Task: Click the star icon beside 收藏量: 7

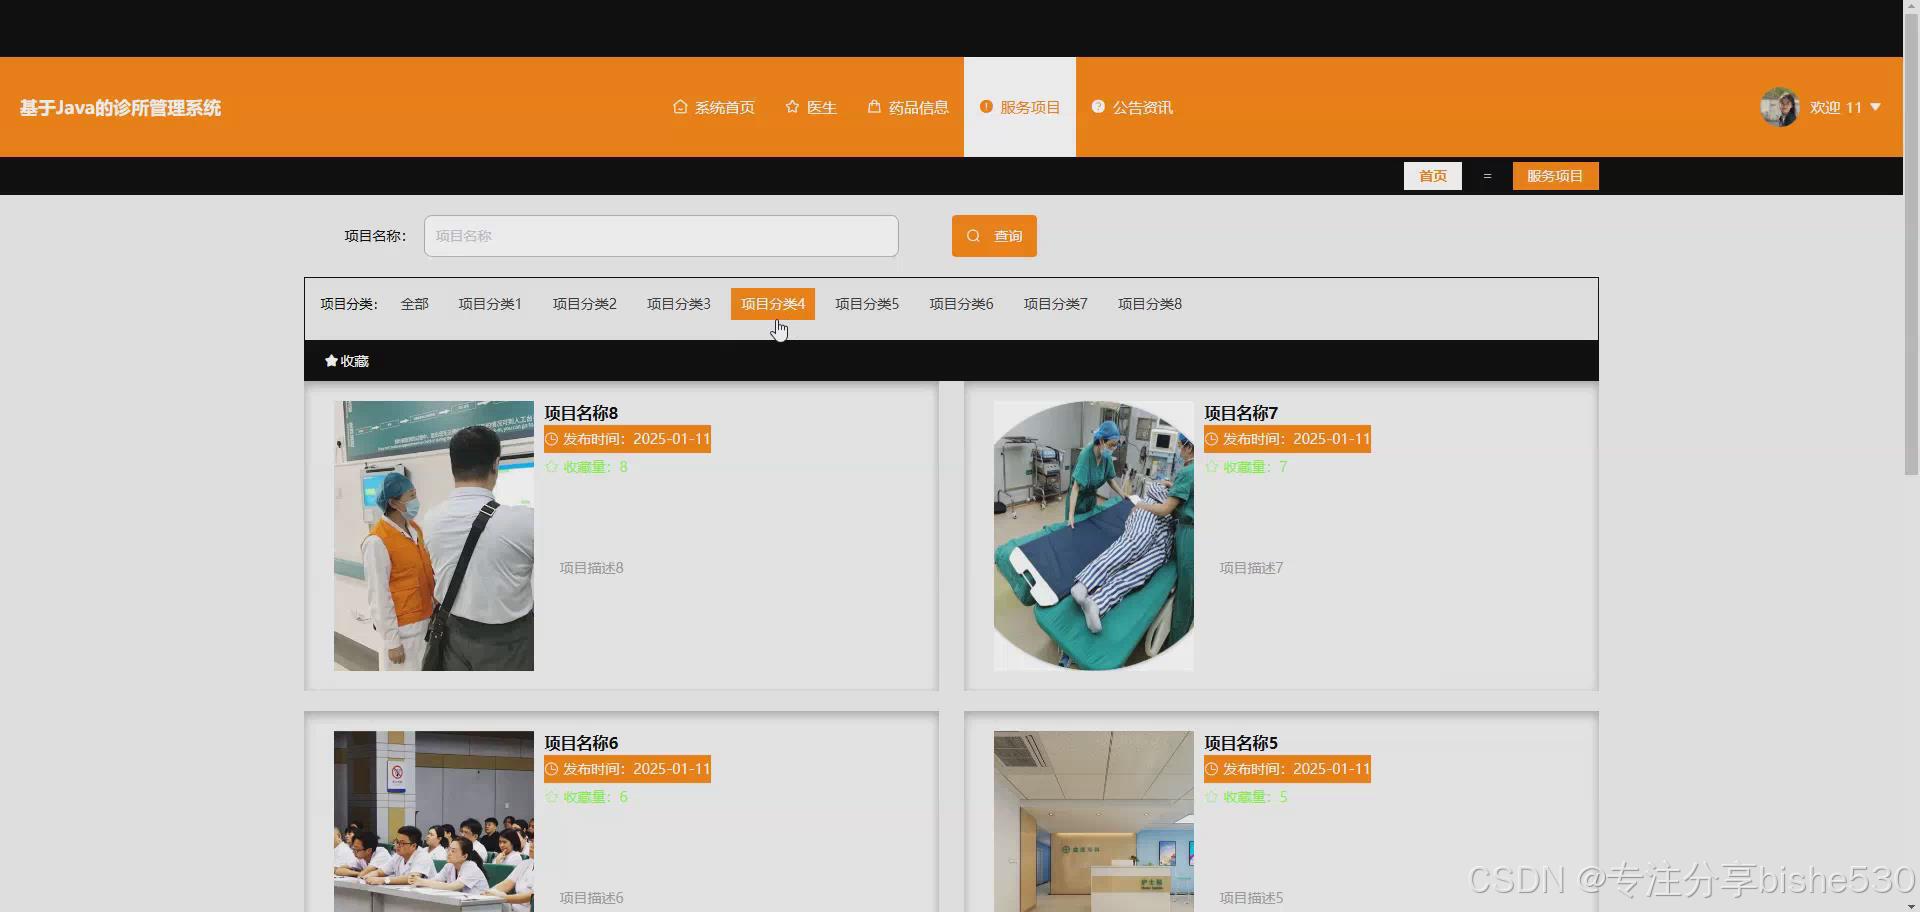Action: coord(1211,467)
